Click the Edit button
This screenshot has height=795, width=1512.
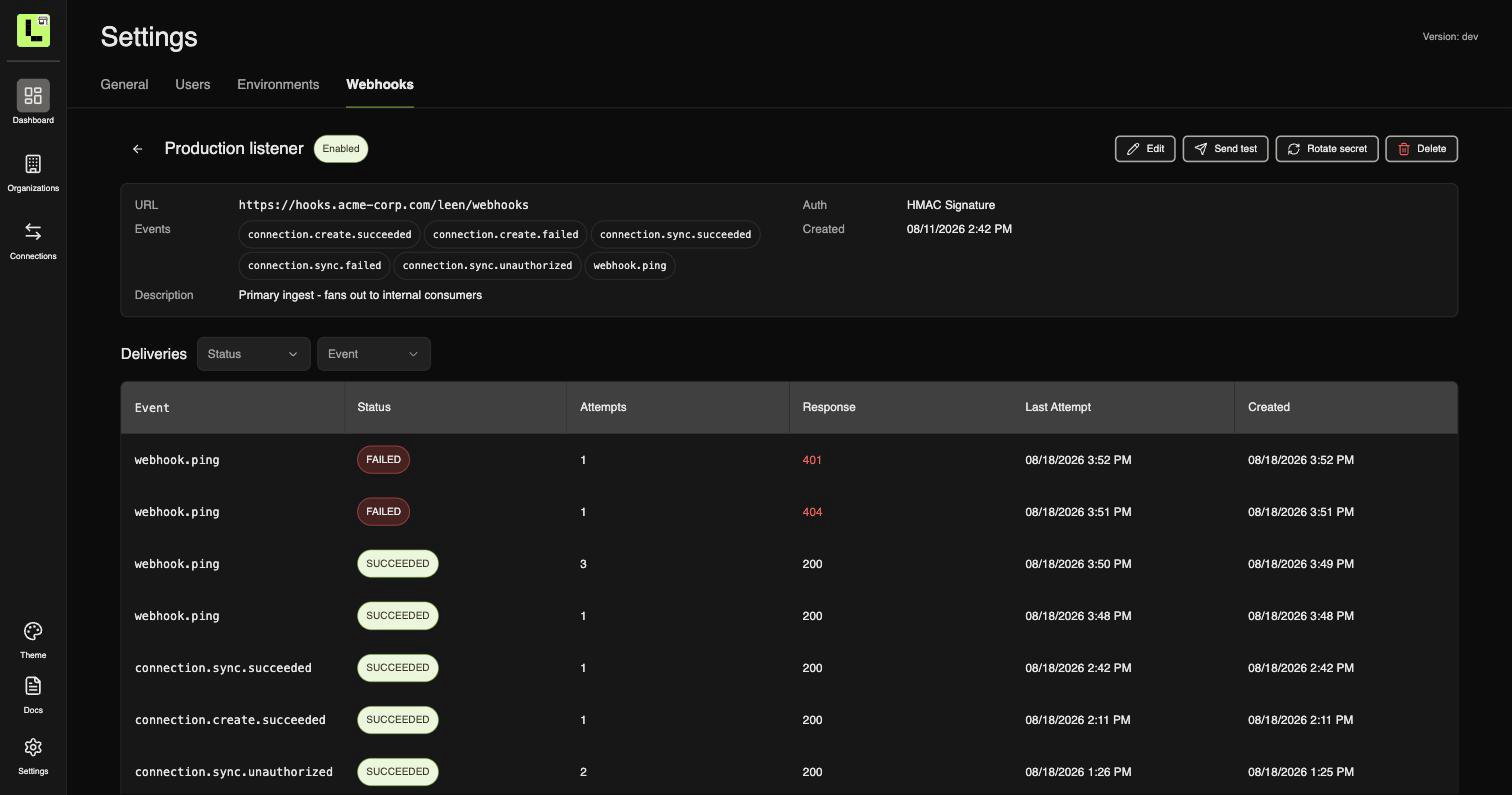[x=1145, y=149]
